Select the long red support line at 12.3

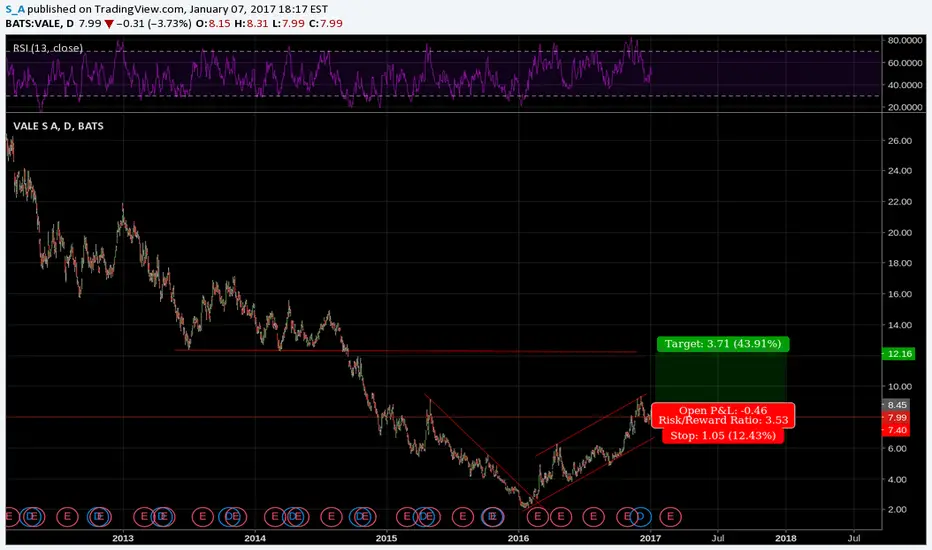[x=405, y=351]
